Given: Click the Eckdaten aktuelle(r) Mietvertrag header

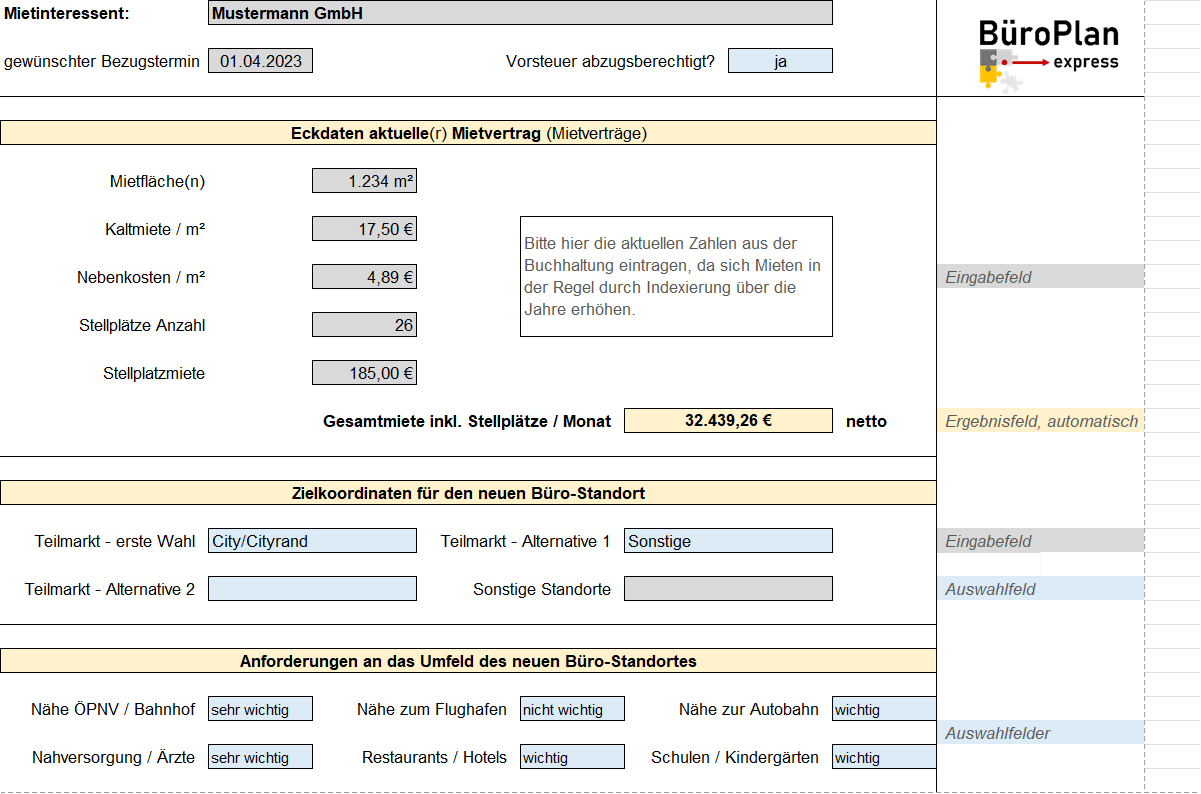Looking at the screenshot, I should [x=468, y=133].
